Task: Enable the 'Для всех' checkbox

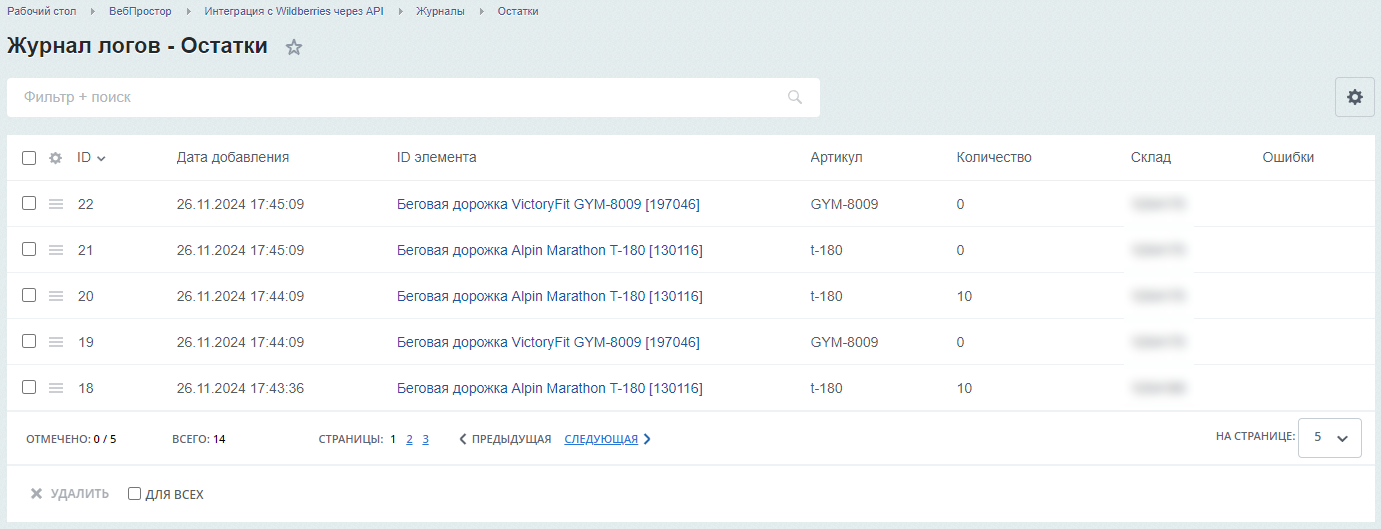Action: pos(135,494)
